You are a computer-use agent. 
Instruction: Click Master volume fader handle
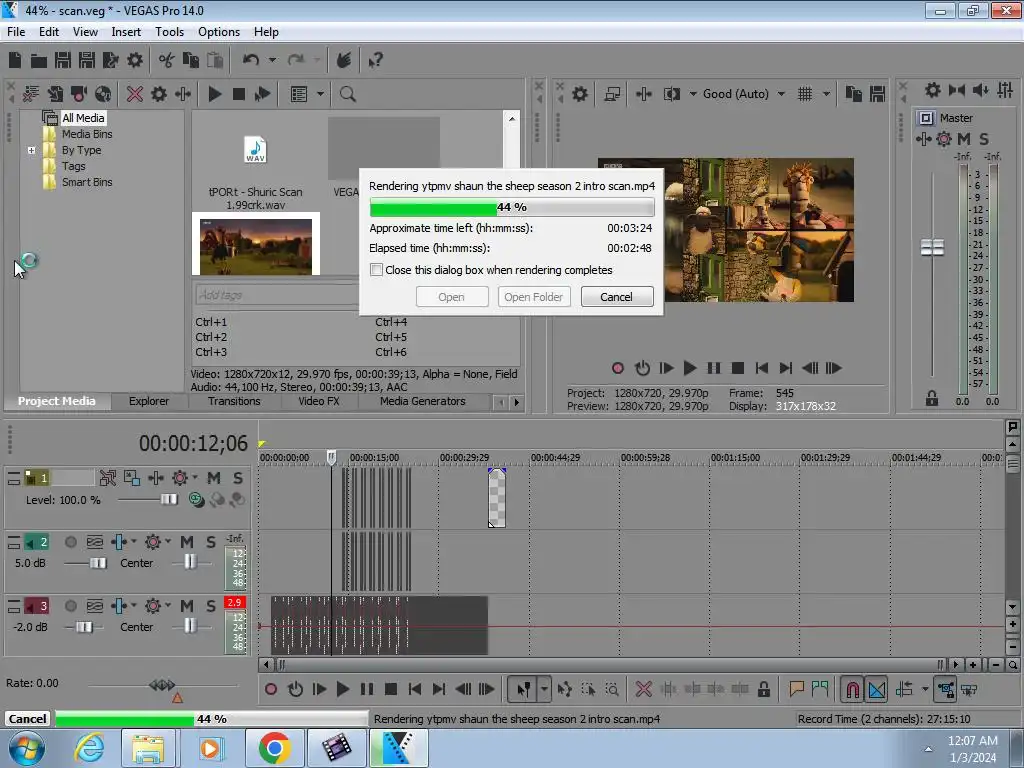click(932, 248)
